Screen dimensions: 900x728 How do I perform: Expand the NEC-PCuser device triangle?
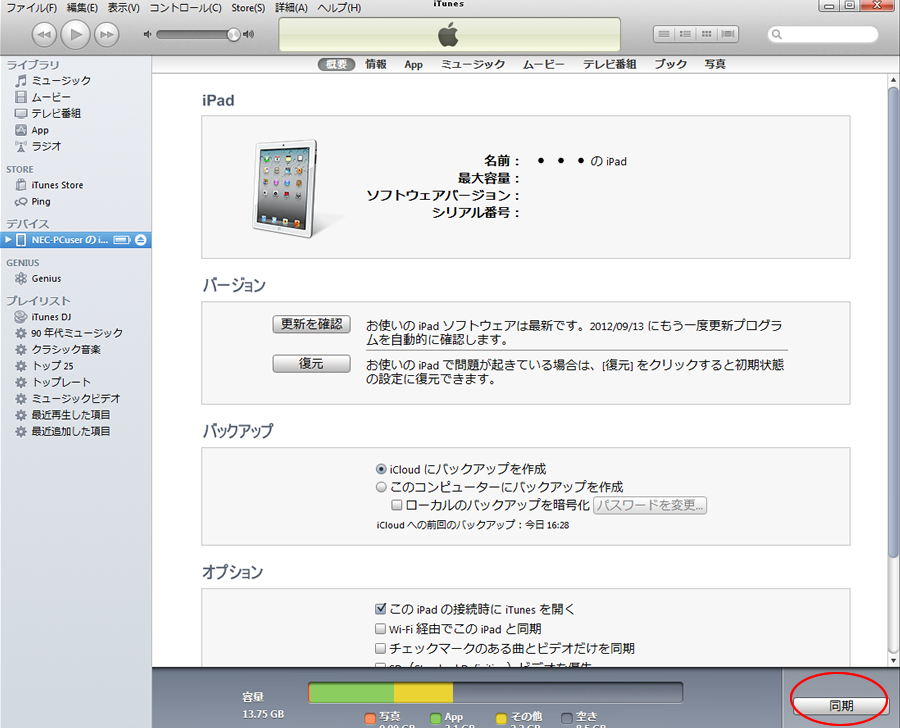tap(8, 239)
